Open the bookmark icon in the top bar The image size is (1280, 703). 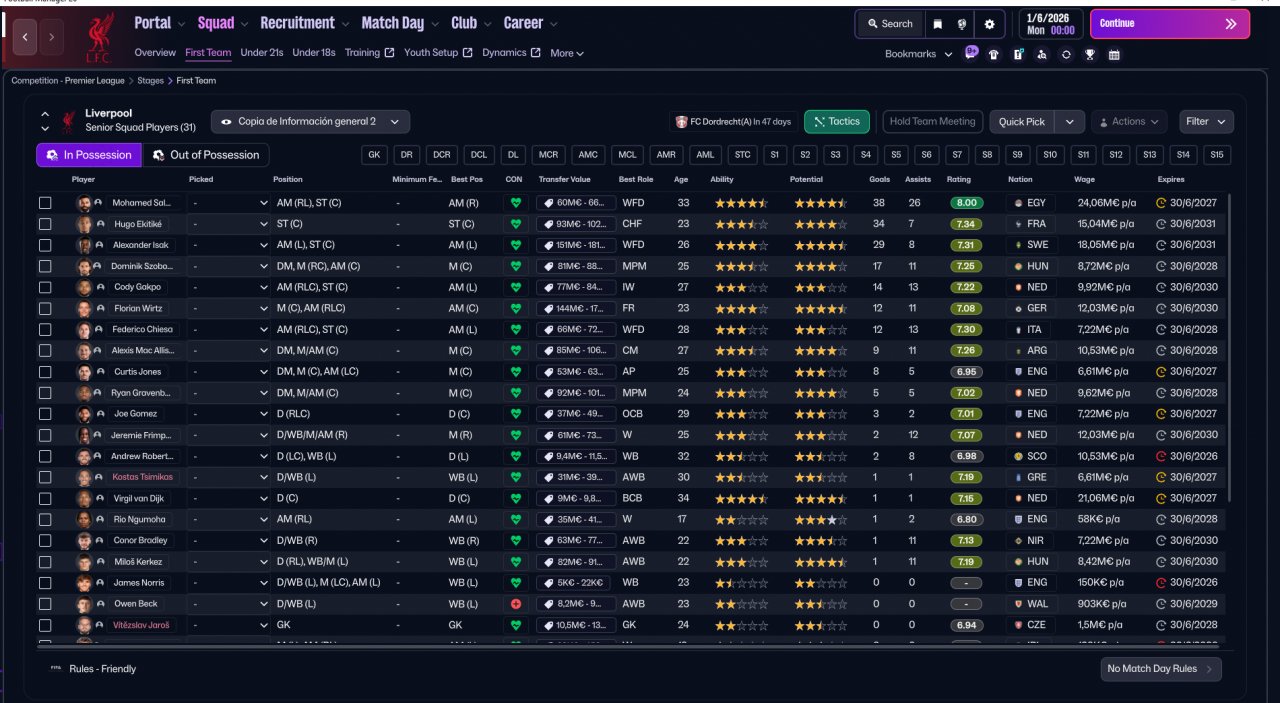(x=937, y=24)
